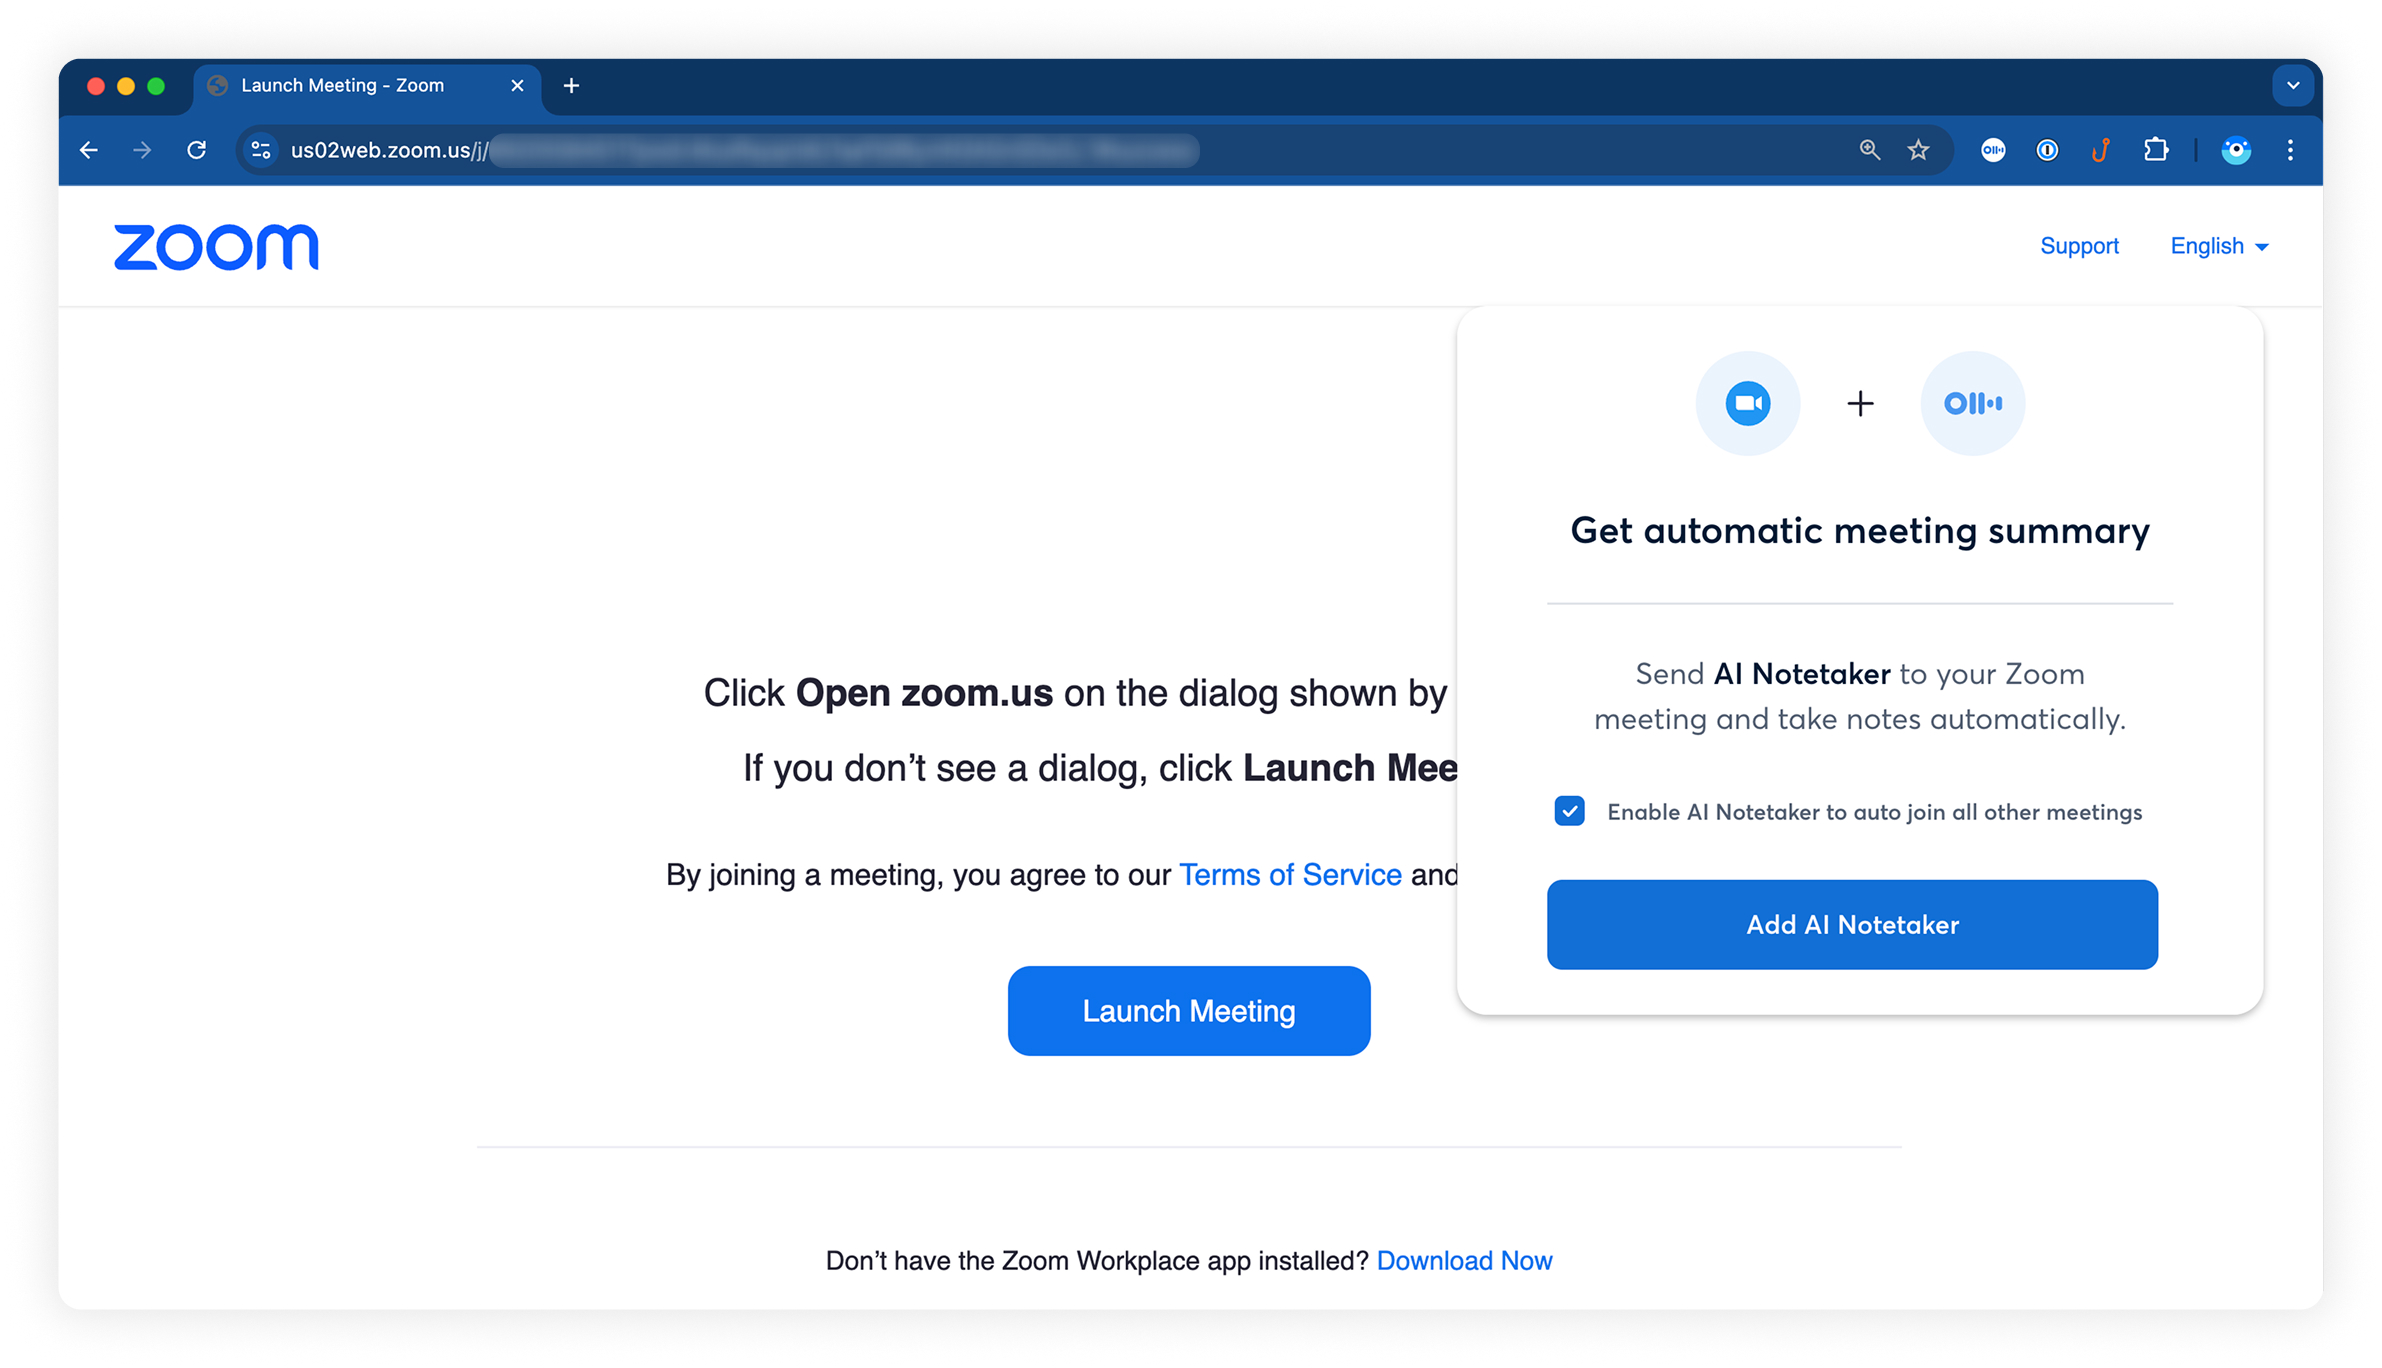The height and width of the screenshot is (1368, 2382).
Task: Click the browser forward arrow
Action: coord(142,150)
